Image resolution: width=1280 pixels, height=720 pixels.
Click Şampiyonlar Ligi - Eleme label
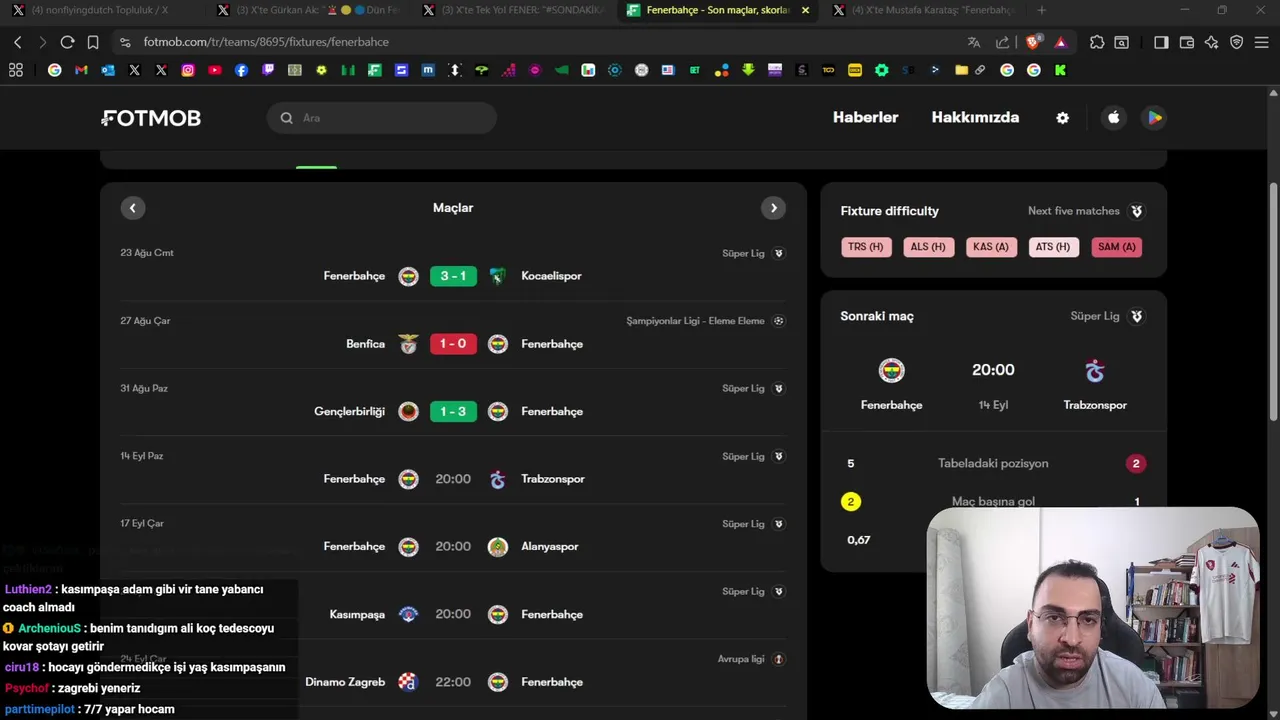pos(695,321)
